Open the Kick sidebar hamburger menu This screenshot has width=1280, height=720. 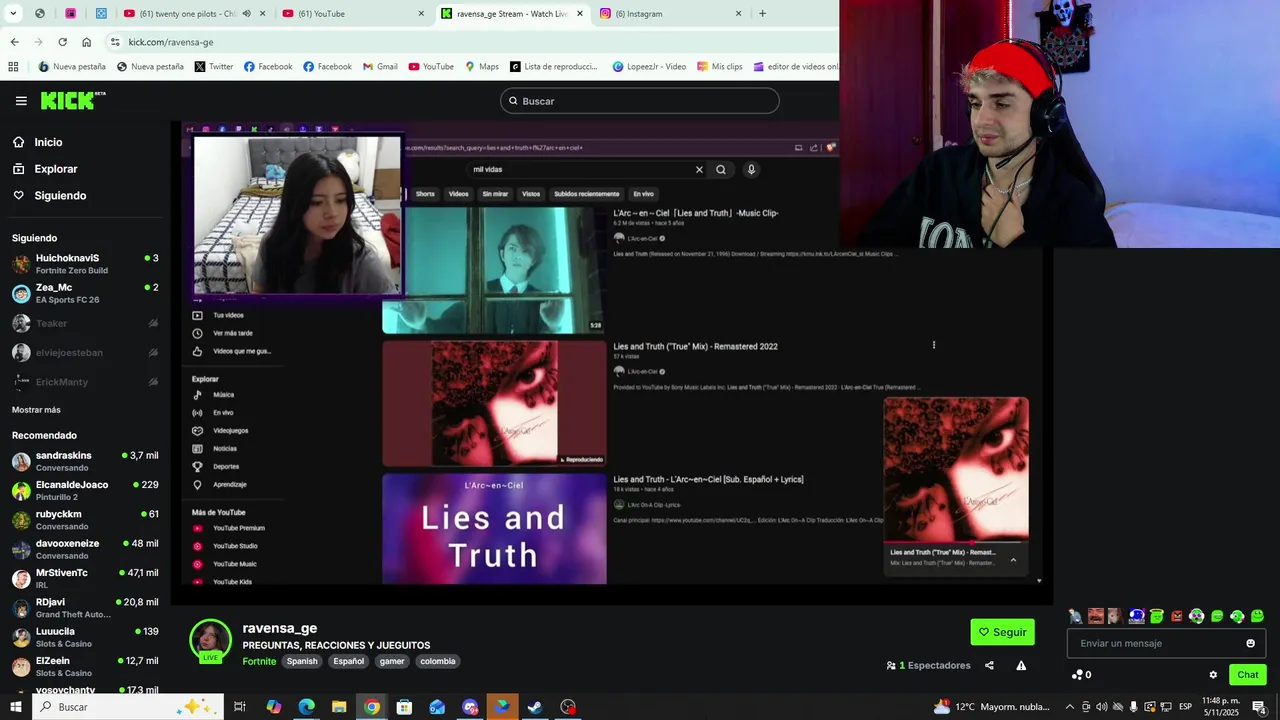coord(21,101)
